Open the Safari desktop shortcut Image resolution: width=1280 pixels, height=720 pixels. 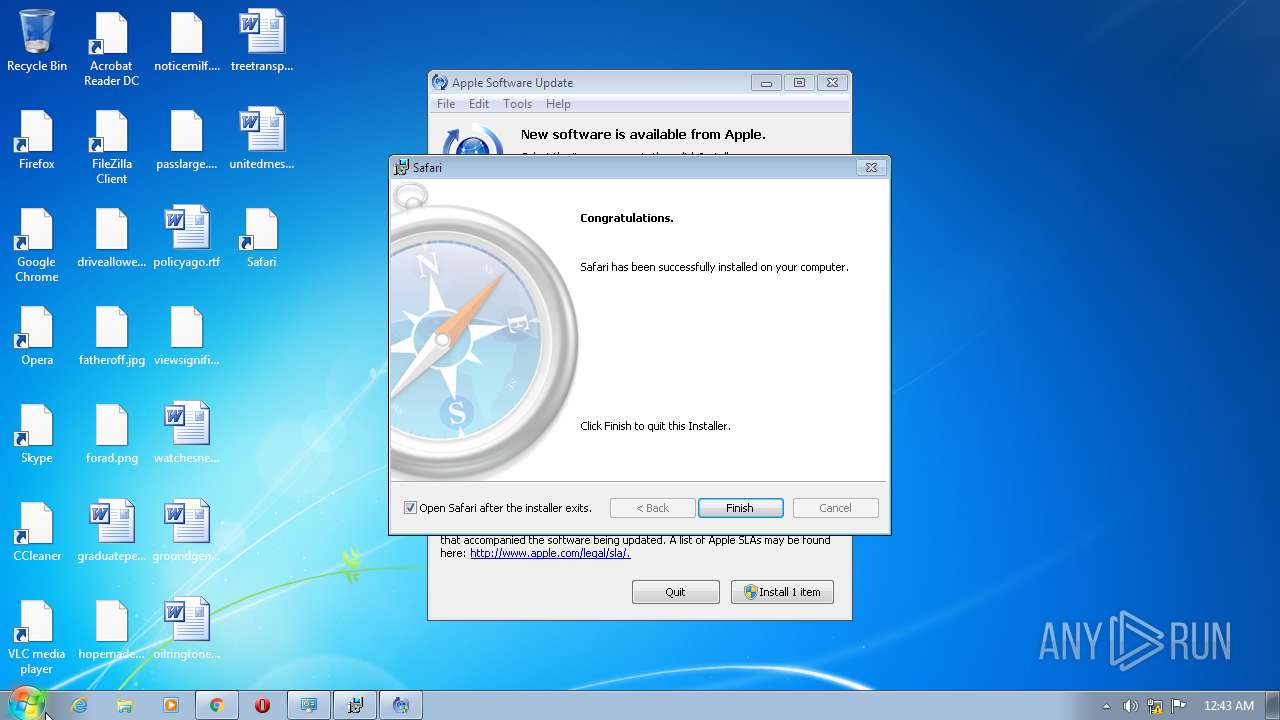tap(261, 237)
